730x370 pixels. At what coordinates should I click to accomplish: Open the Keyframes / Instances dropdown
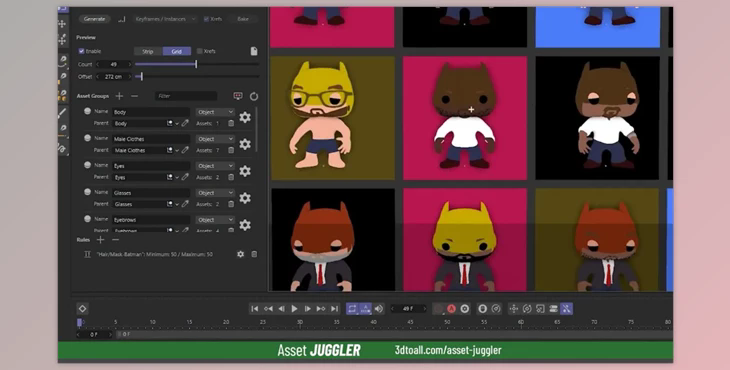[165, 19]
